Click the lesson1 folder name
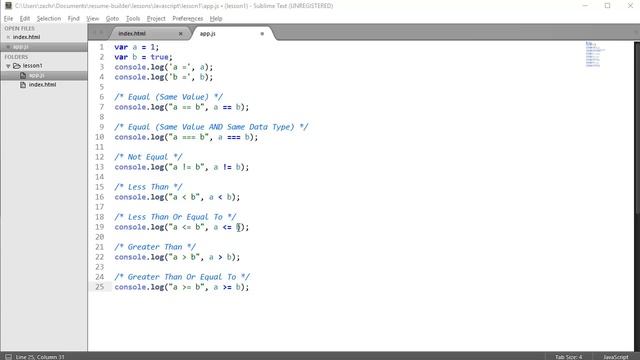This screenshot has height=360, width=640. (x=33, y=66)
